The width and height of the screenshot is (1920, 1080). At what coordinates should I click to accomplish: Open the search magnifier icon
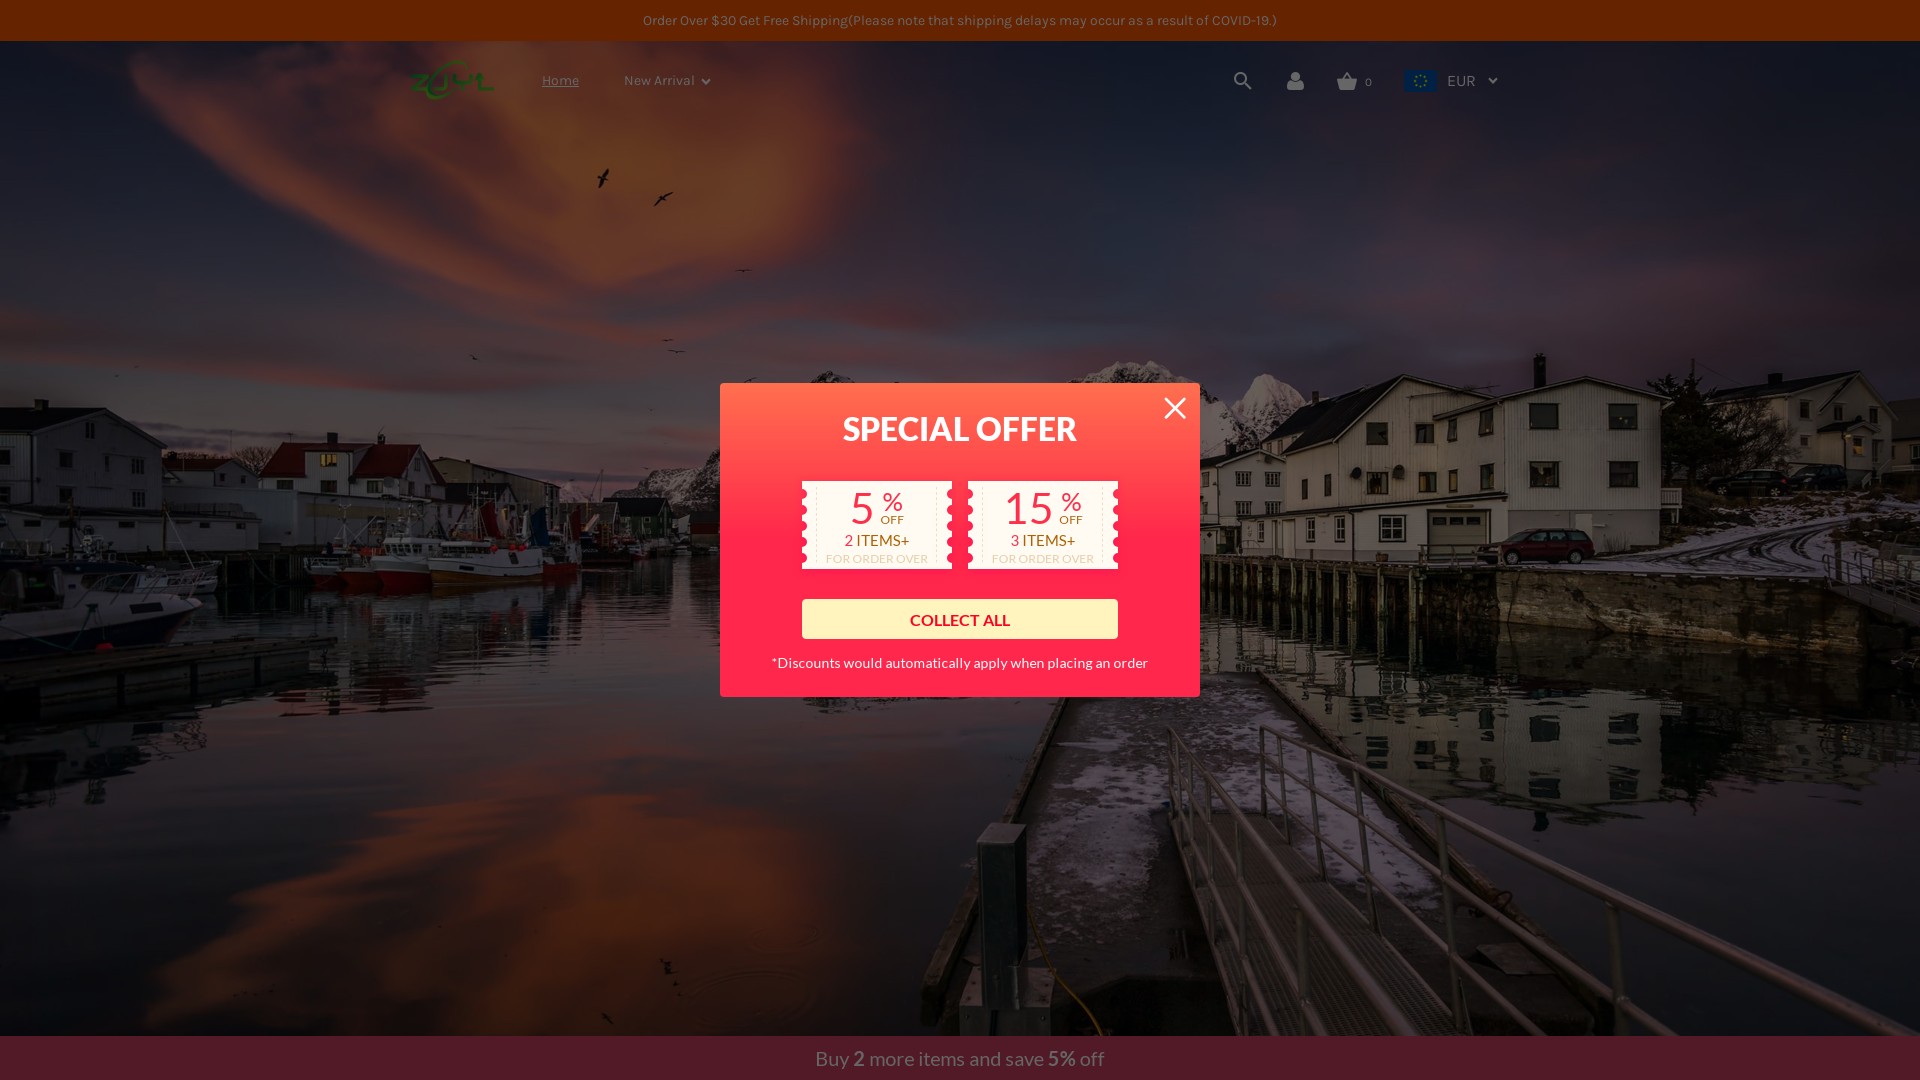click(1242, 81)
